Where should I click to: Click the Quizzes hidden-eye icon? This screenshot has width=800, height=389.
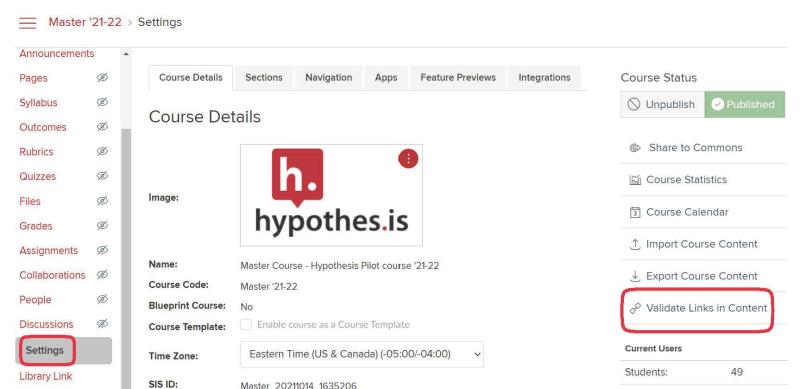tap(103, 176)
